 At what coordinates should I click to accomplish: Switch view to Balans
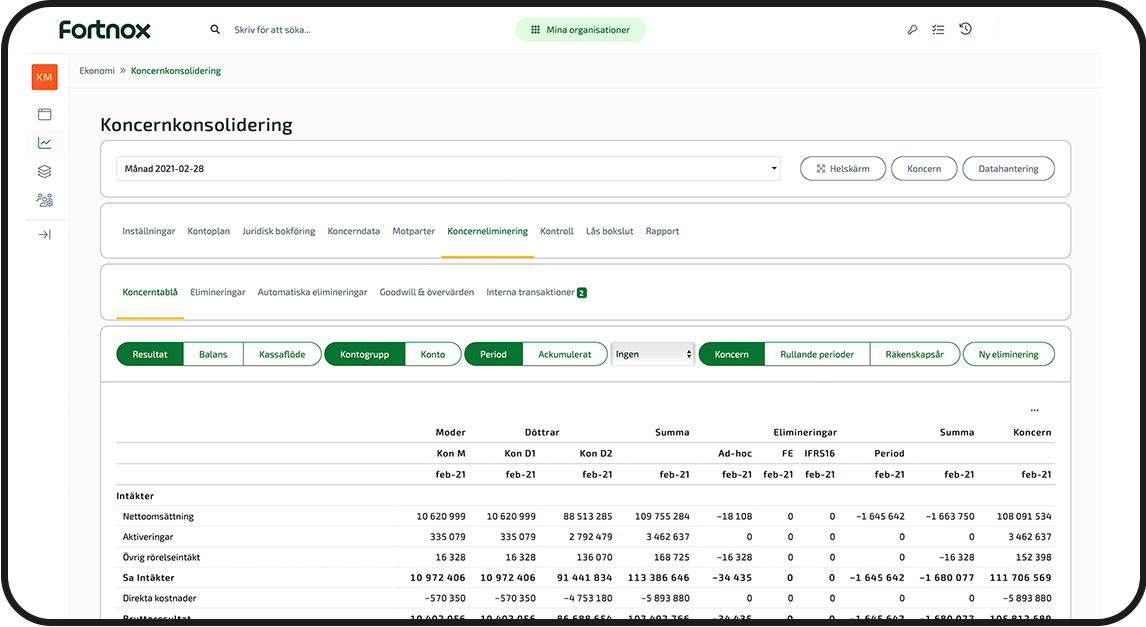(x=213, y=354)
